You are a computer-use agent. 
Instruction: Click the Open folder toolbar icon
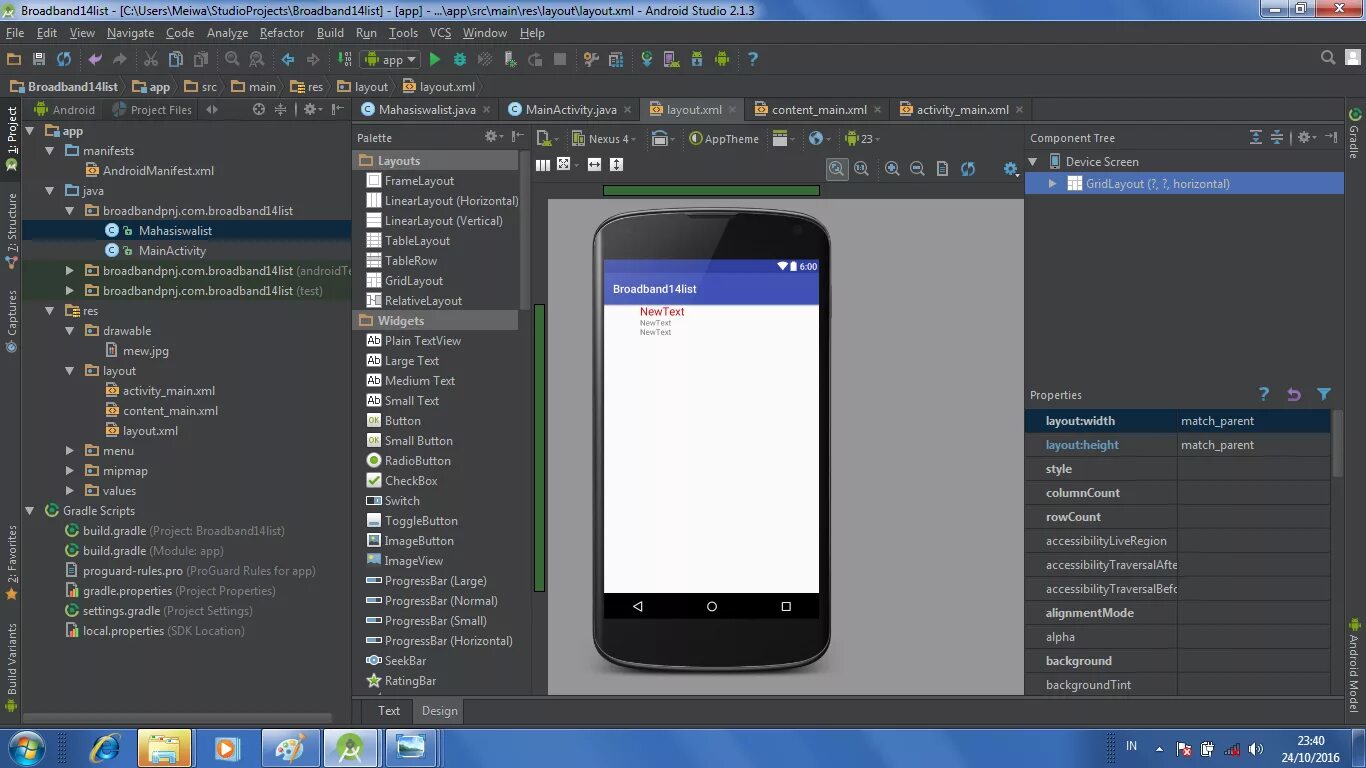click(x=14, y=59)
